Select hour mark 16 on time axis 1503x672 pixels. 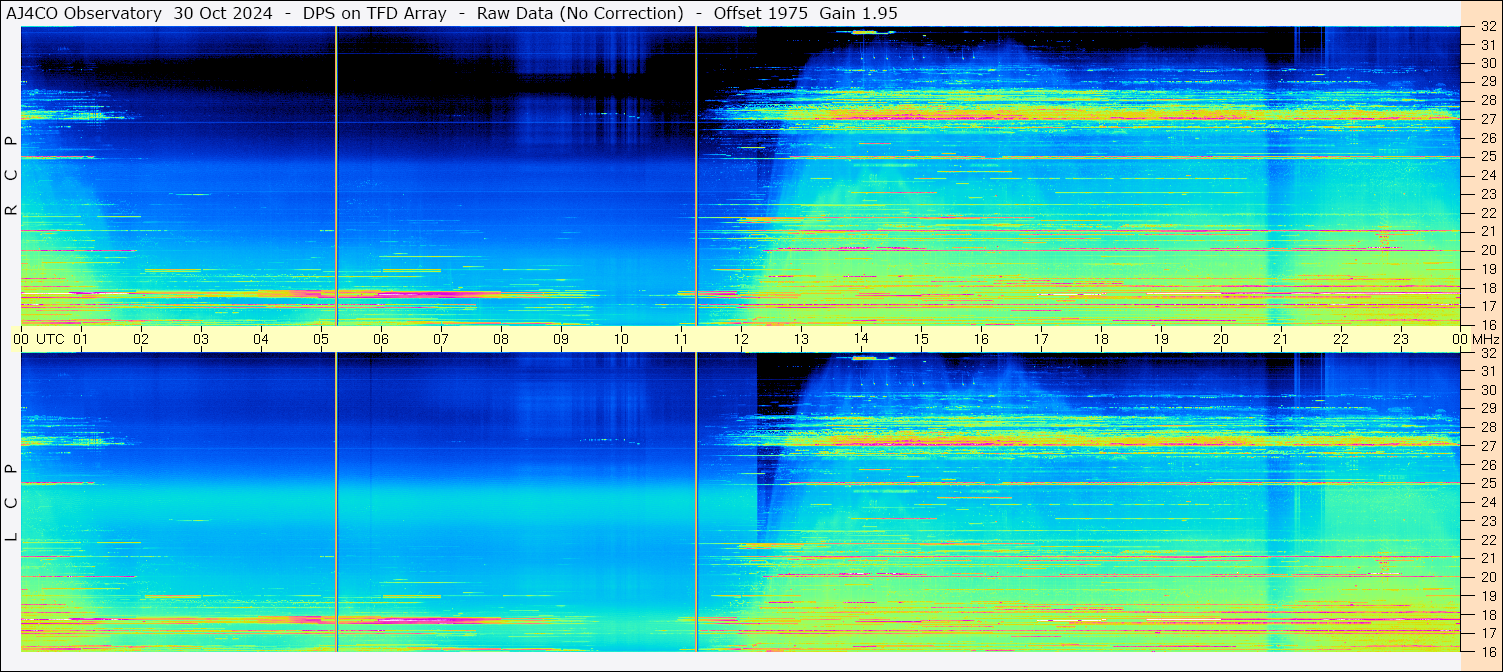point(981,339)
